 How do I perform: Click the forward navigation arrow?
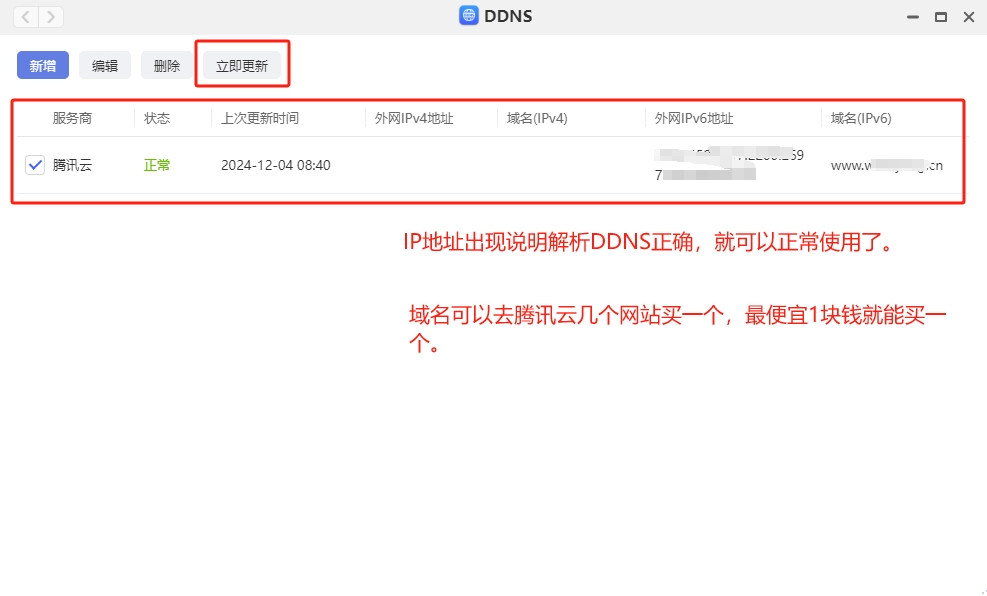(50, 16)
